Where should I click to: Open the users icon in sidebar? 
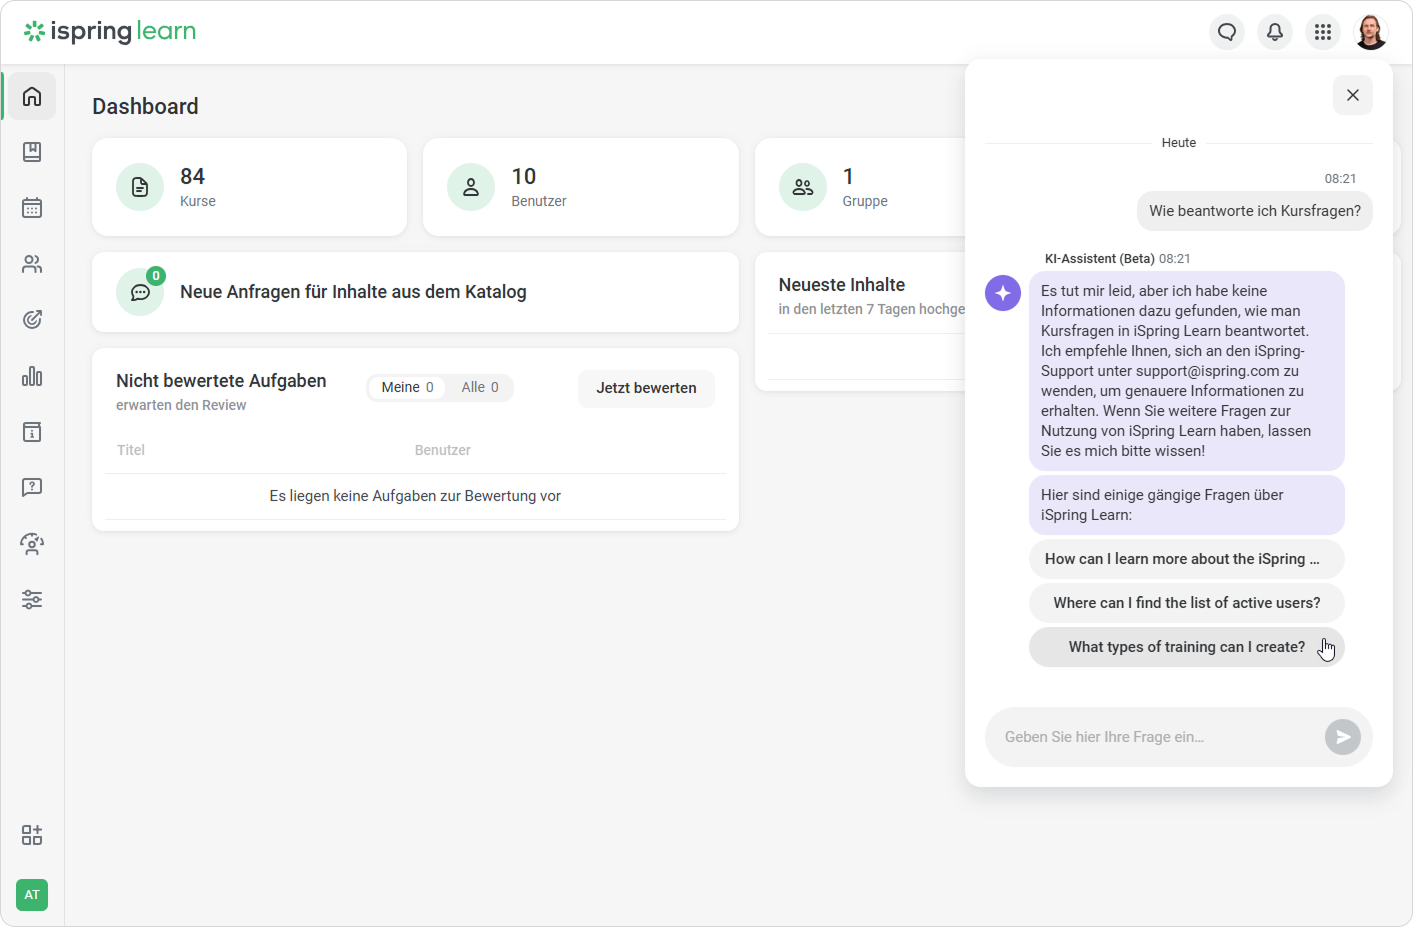point(32,264)
